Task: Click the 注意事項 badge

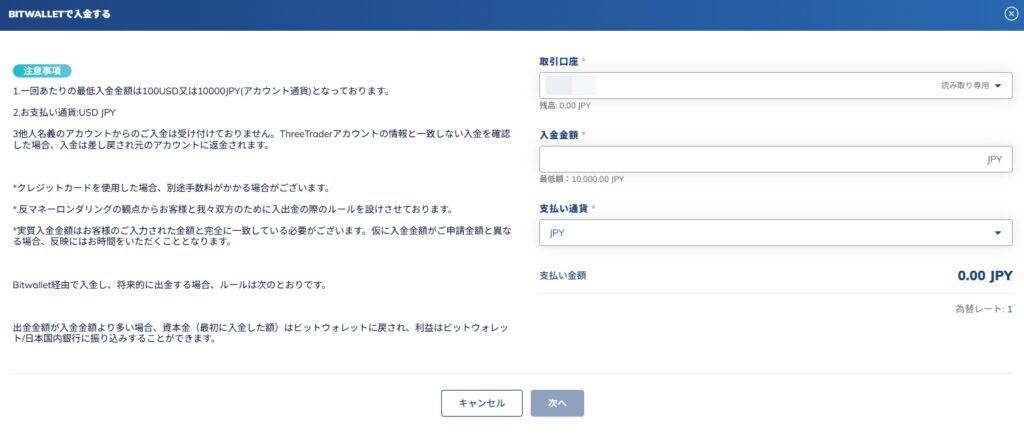Action: (x=43, y=71)
